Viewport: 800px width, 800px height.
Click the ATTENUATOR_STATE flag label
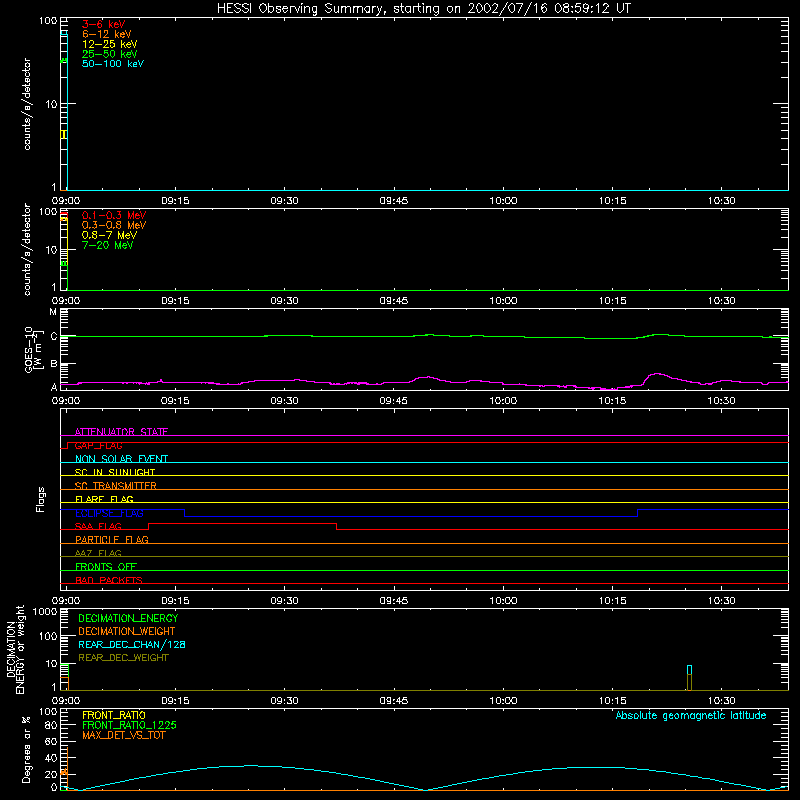[121, 432]
